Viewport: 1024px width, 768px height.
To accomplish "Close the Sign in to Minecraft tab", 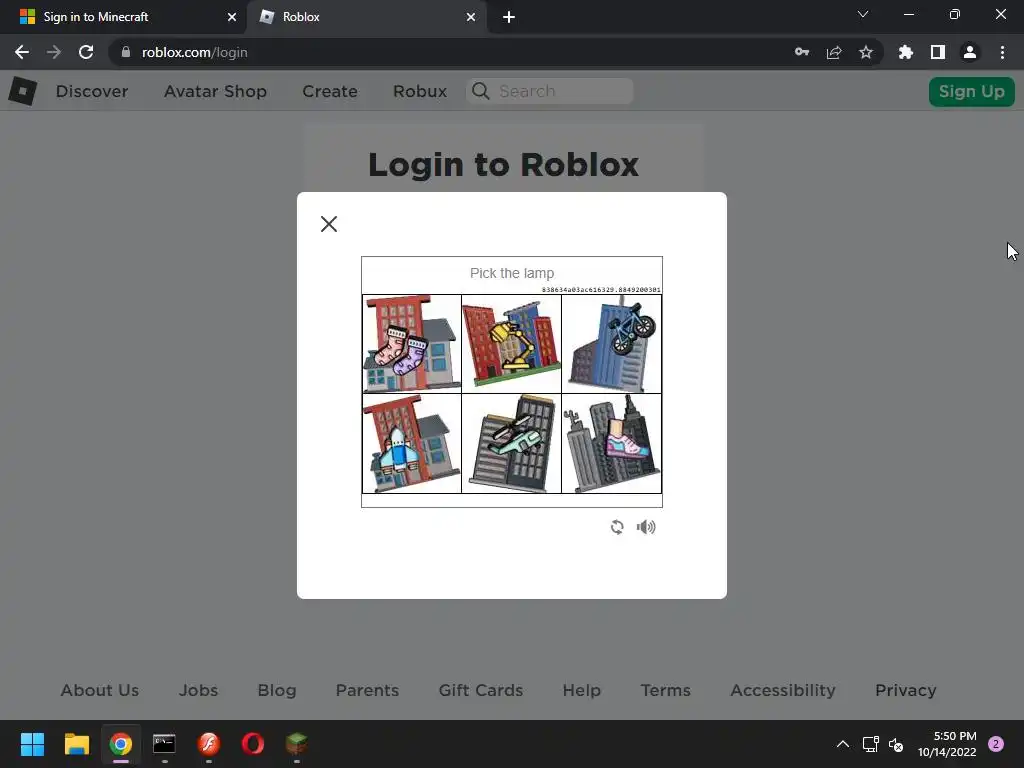I will (232, 17).
